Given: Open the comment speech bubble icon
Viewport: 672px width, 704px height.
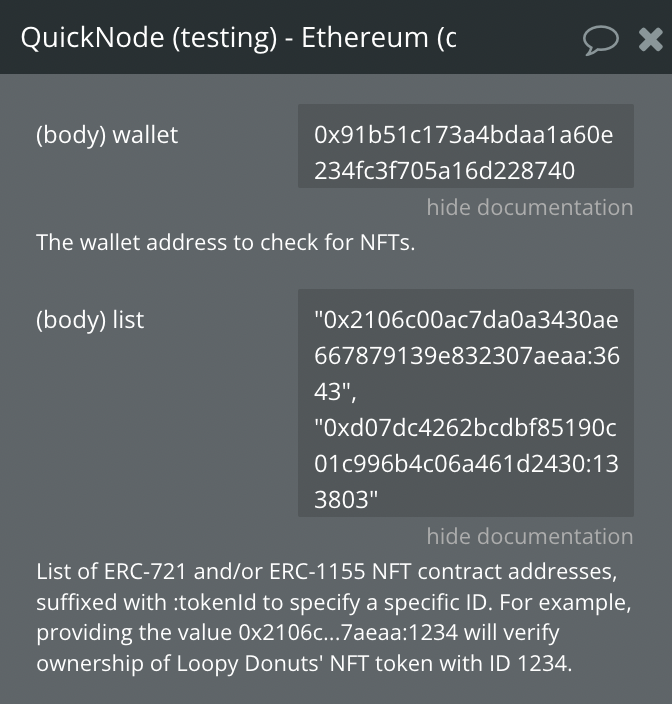Looking at the screenshot, I should (x=601, y=40).
